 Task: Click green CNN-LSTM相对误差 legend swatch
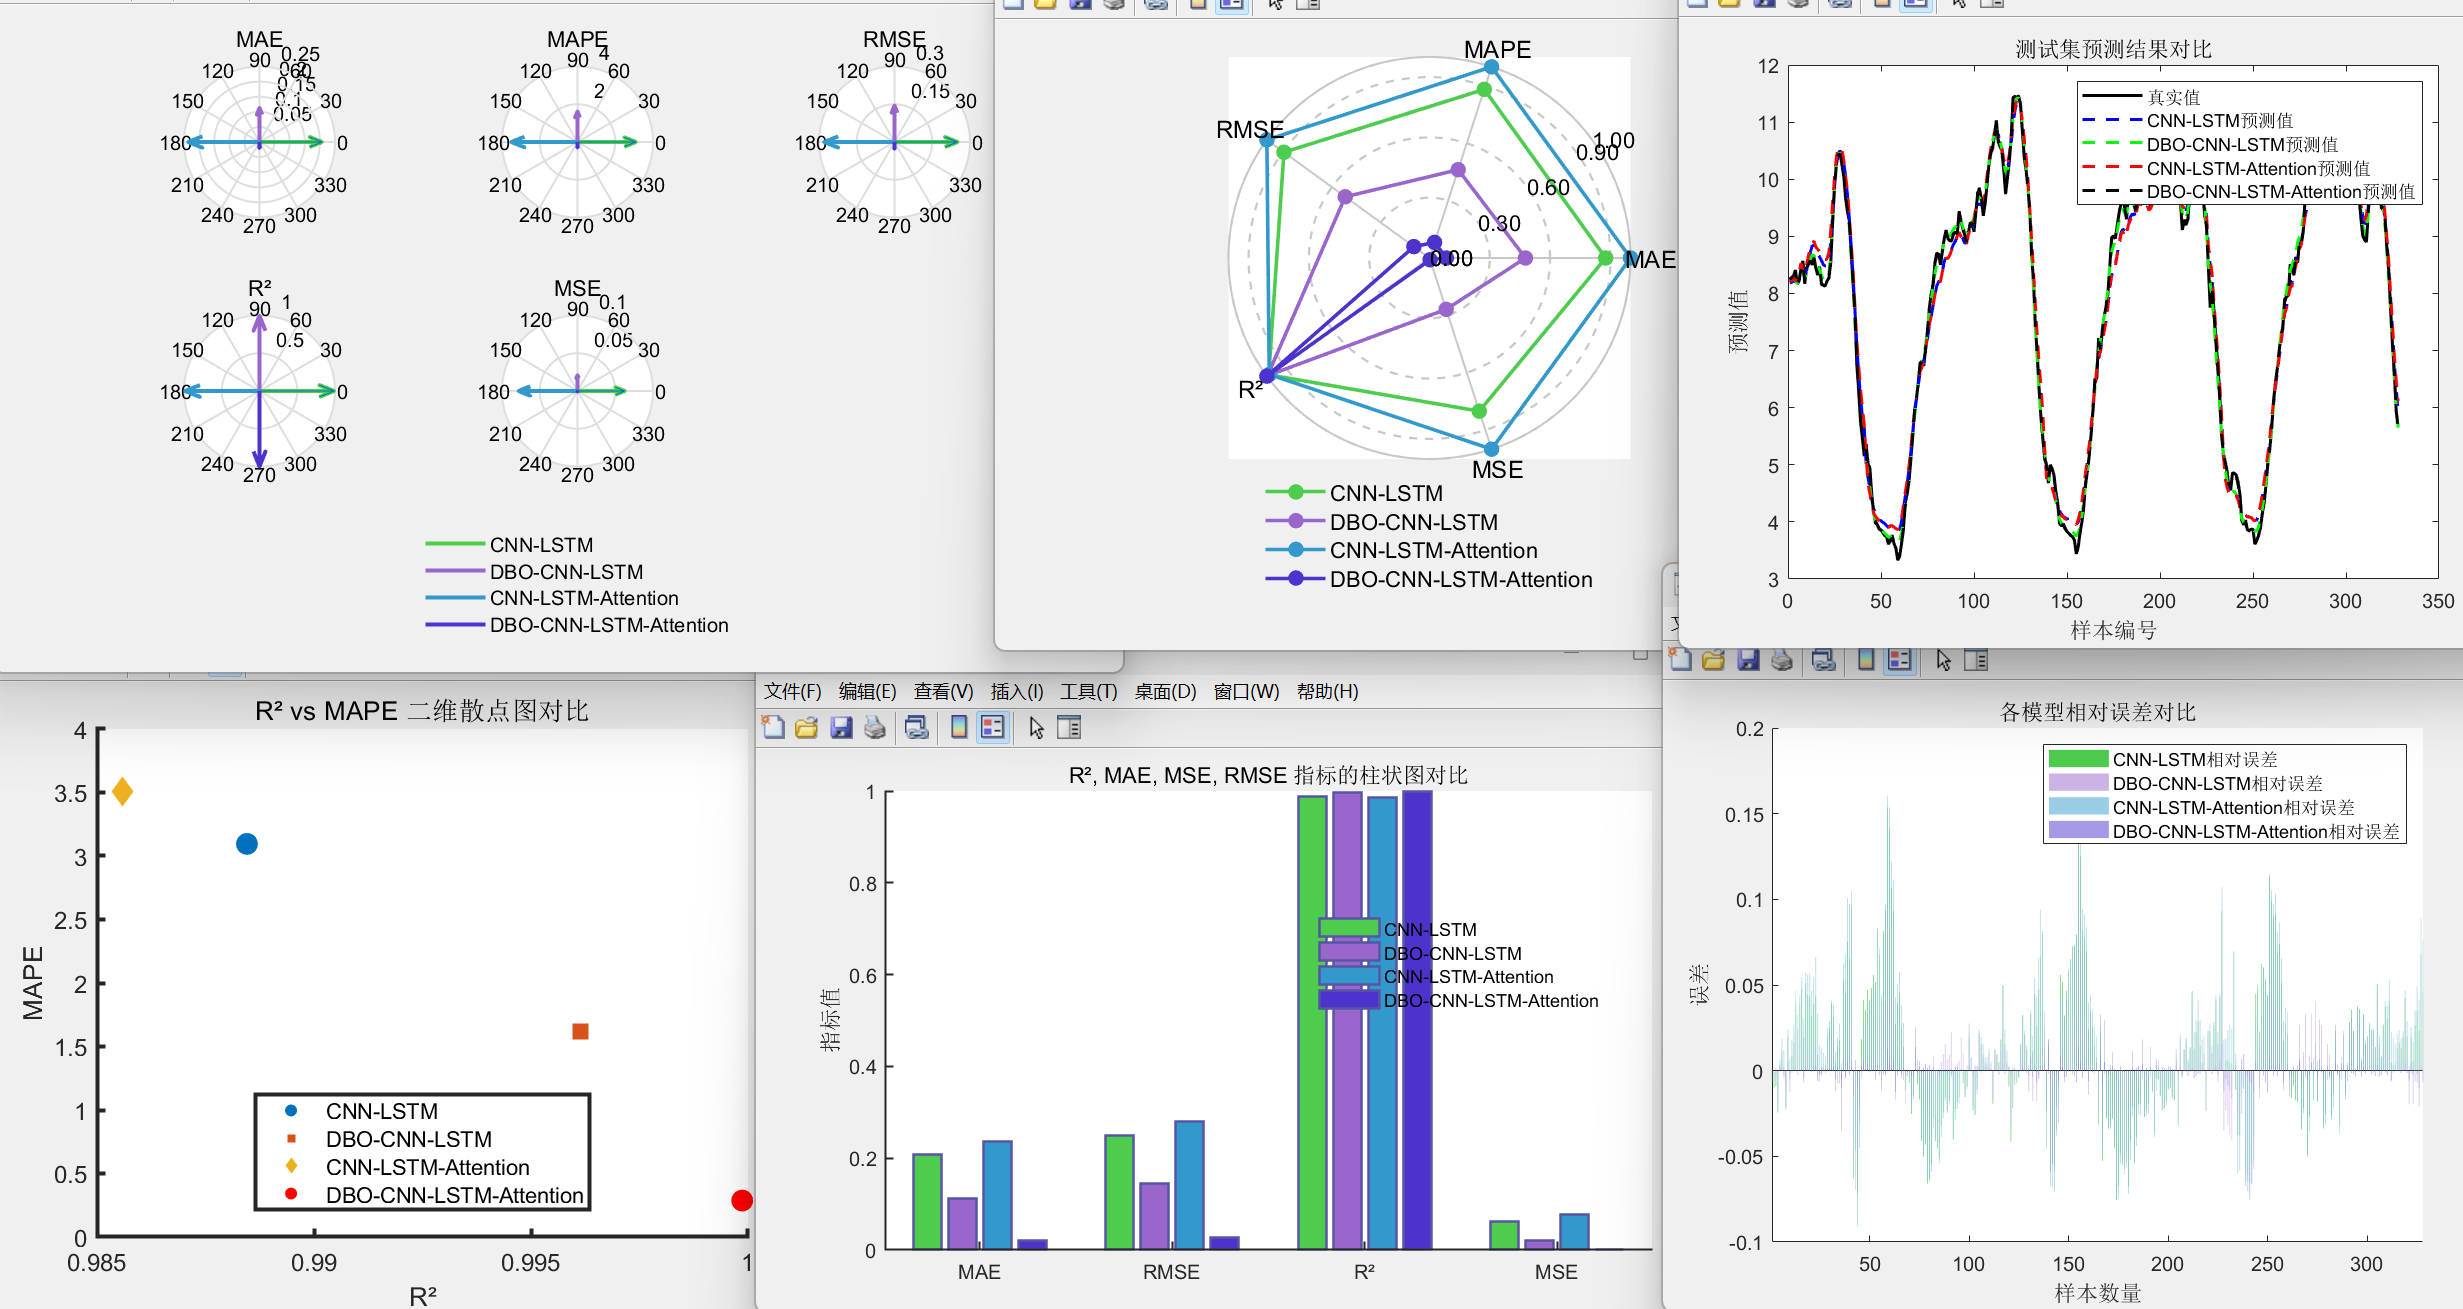point(2077,759)
